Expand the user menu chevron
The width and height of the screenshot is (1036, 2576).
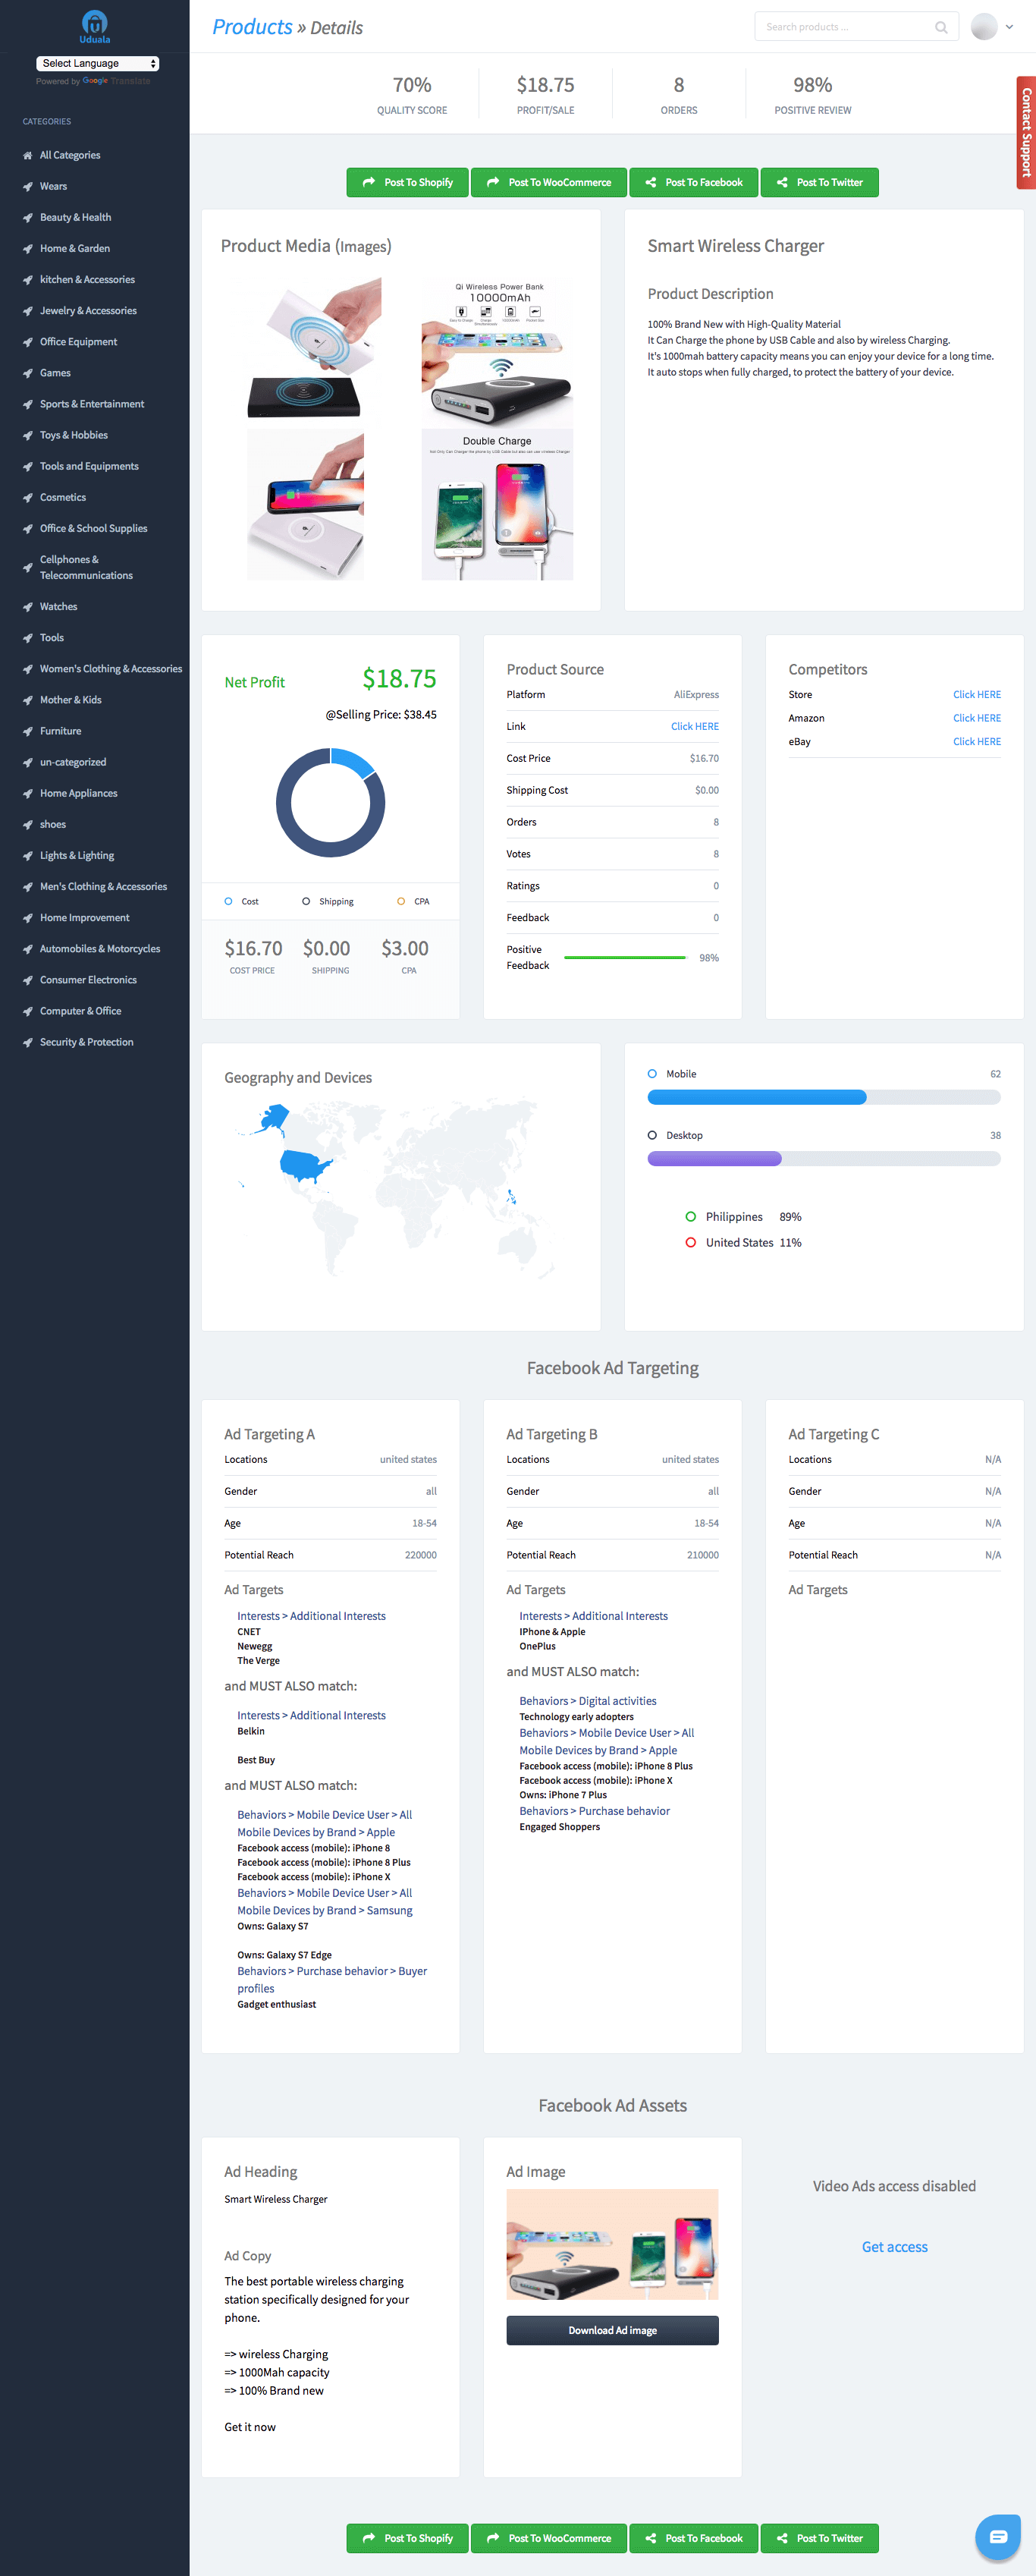tap(1009, 27)
